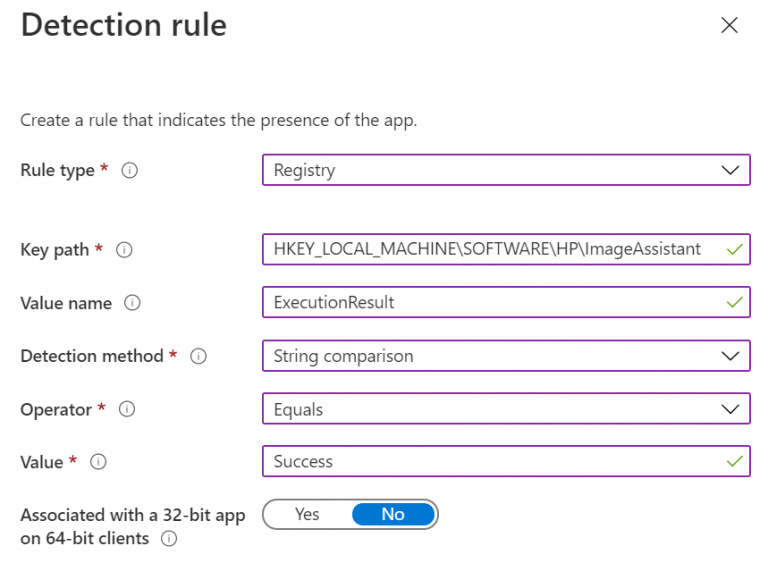The image size is (768, 563).
Task: Click the Operator field chevron arrow
Action: 729,409
